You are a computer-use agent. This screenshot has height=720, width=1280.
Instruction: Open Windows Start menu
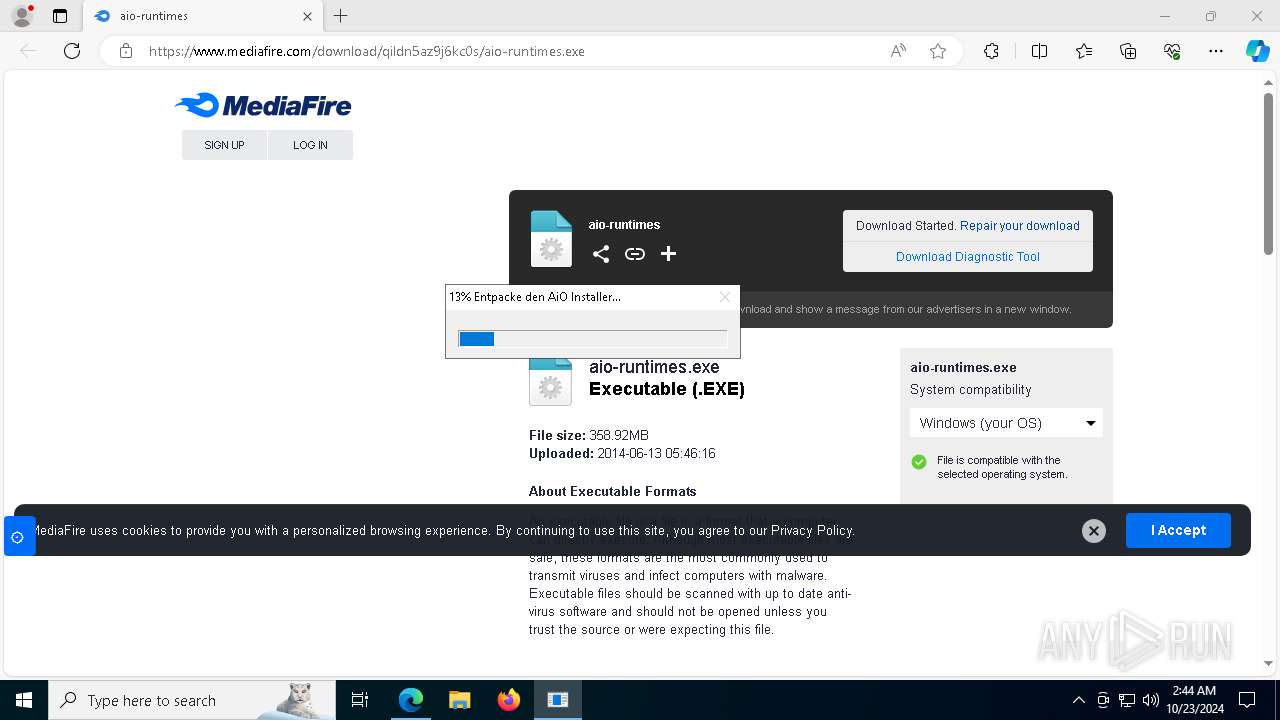coord(24,700)
